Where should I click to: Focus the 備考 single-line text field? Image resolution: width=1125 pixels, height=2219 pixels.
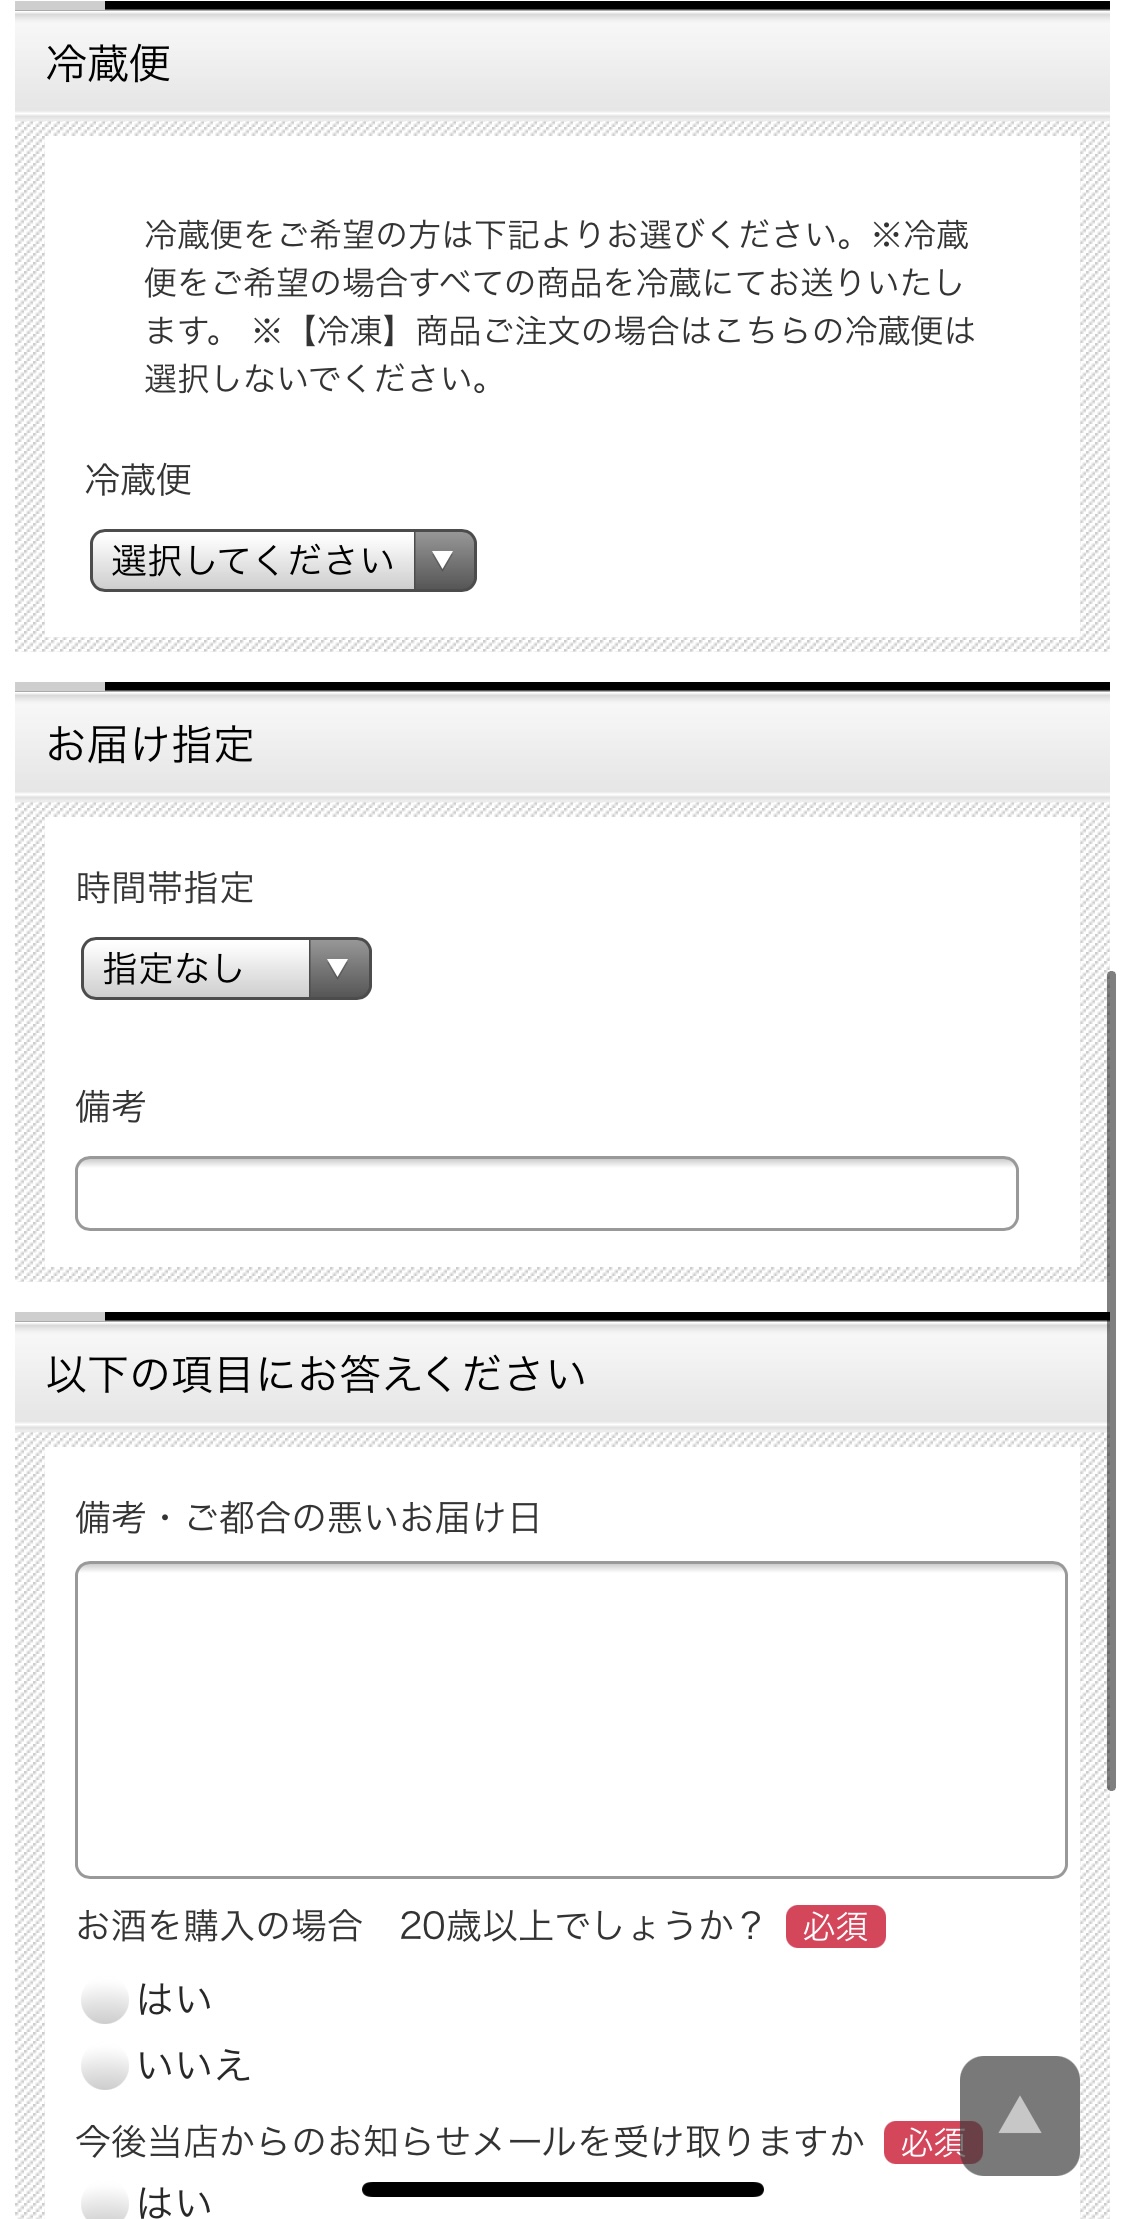pyautogui.click(x=547, y=1193)
